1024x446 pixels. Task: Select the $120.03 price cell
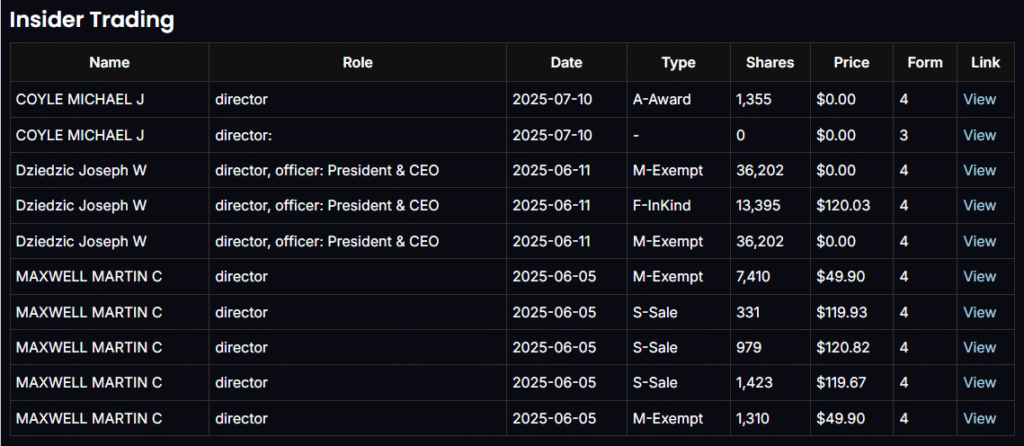pyautogui.click(x=843, y=206)
